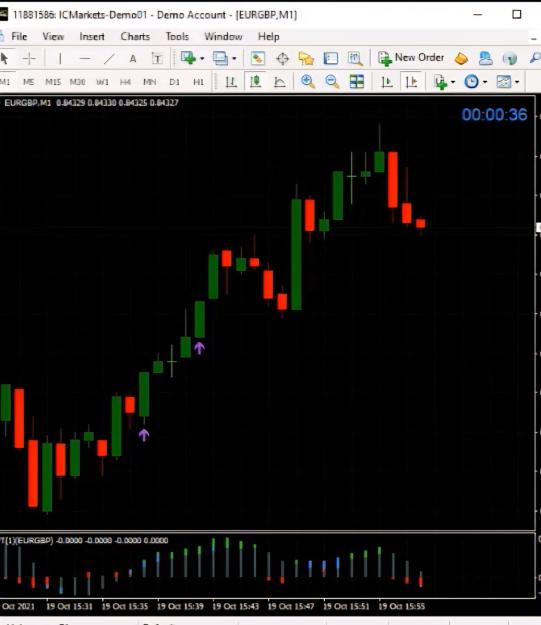
Task: Switch timeframe to MN
Action: (150, 82)
